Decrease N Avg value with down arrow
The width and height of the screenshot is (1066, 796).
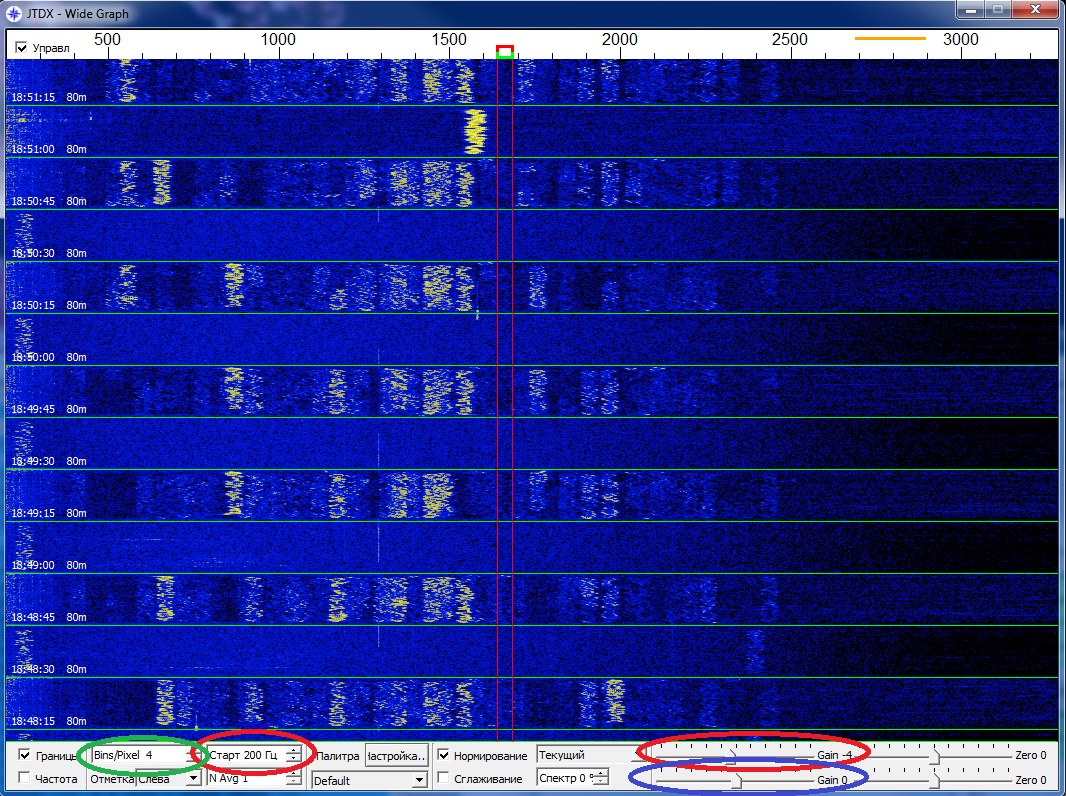point(292,783)
